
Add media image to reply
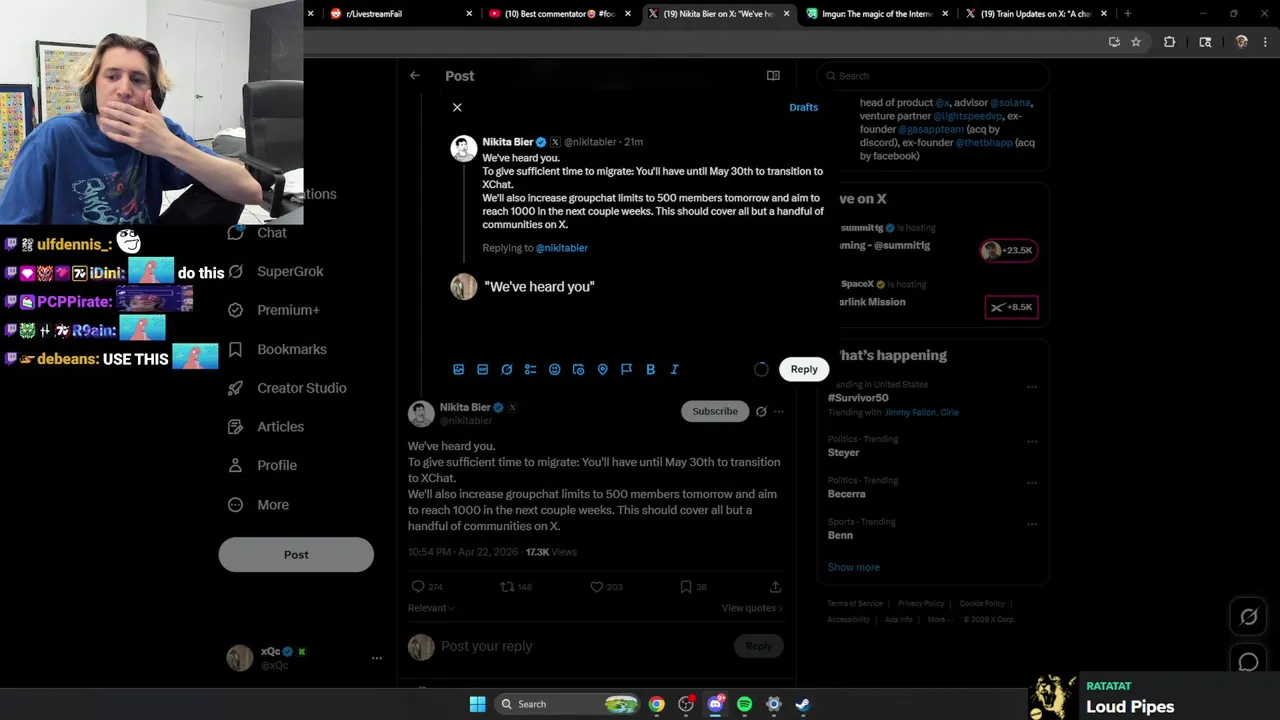459,369
